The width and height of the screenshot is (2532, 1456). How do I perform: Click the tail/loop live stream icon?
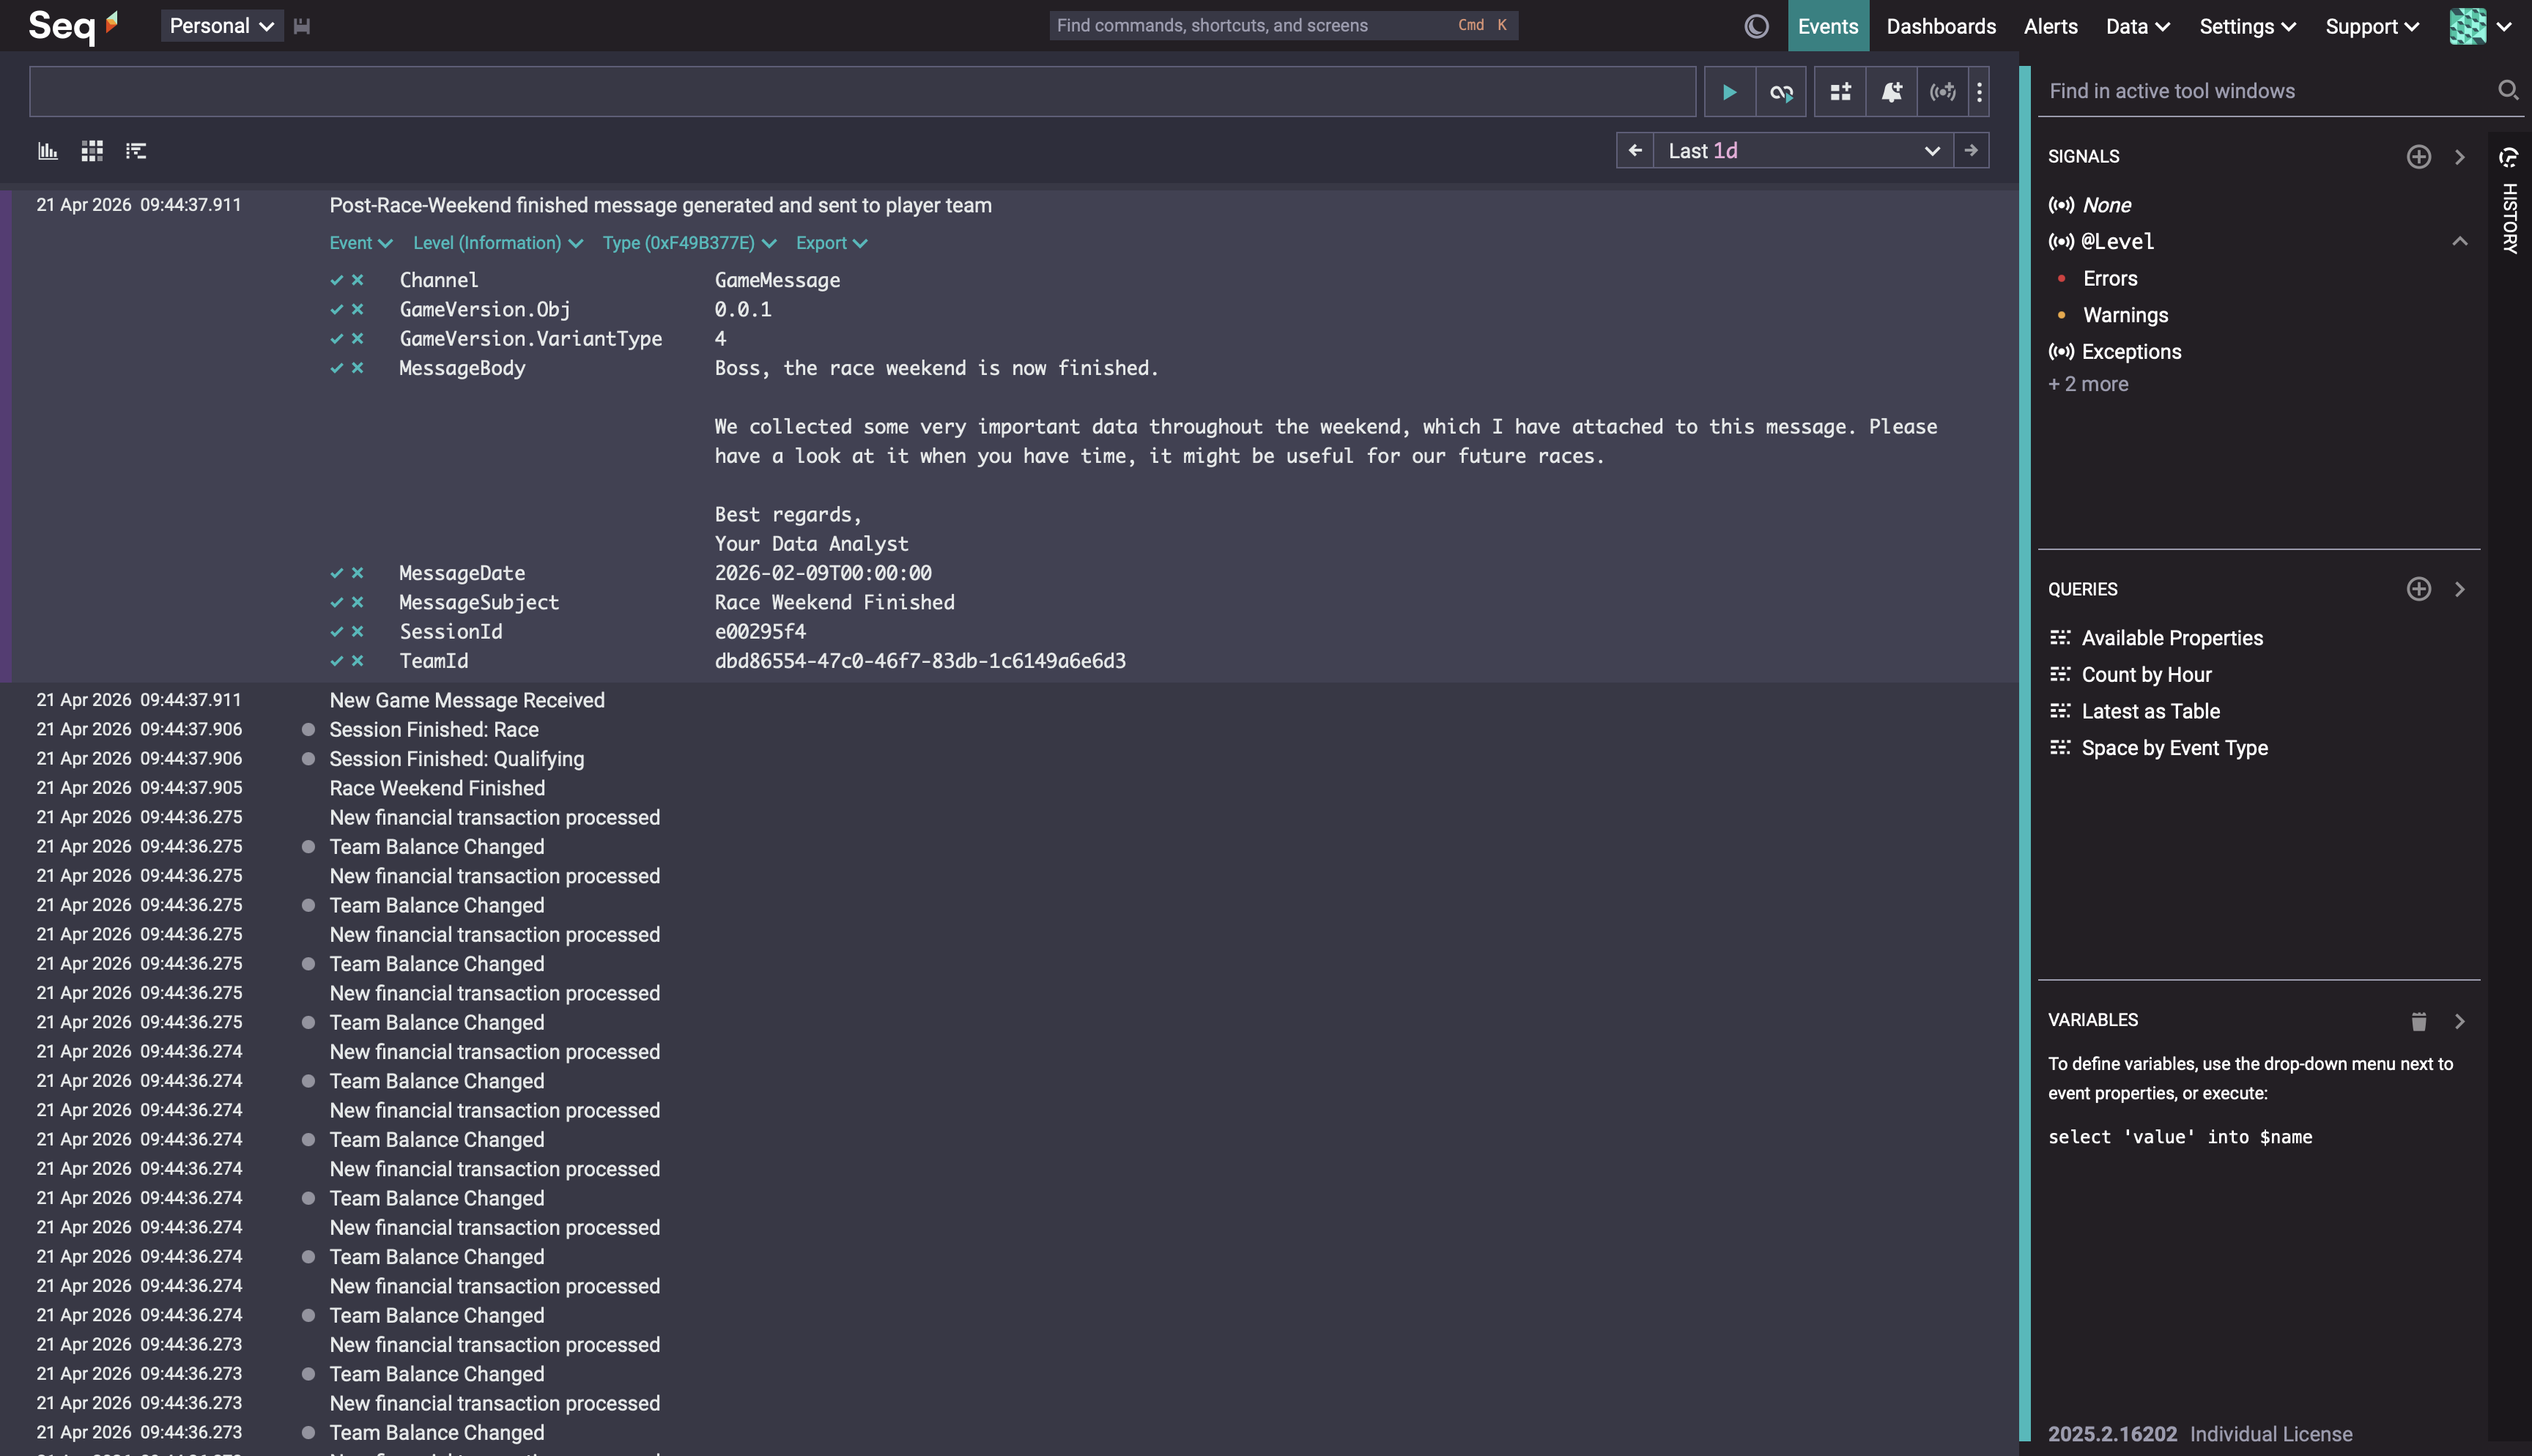pyautogui.click(x=1781, y=92)
